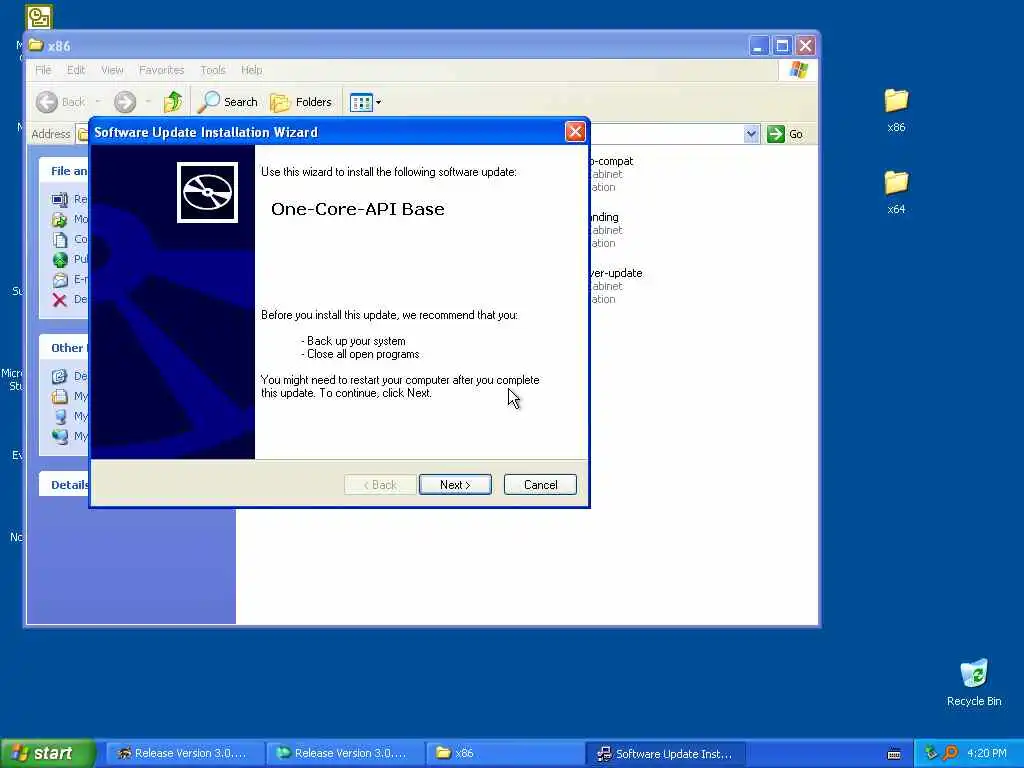
Task: Click the publish to web icon
Action: pos(59,260)
